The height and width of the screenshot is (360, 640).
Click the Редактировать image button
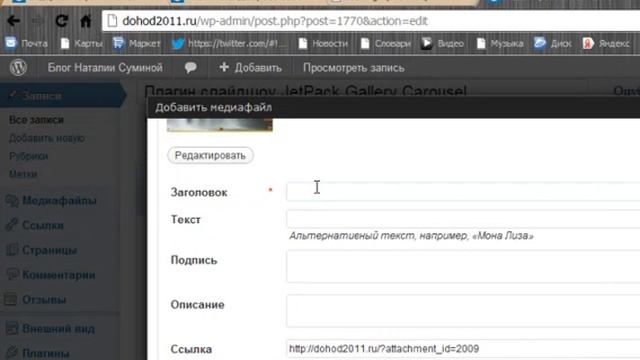click(210, 156)
